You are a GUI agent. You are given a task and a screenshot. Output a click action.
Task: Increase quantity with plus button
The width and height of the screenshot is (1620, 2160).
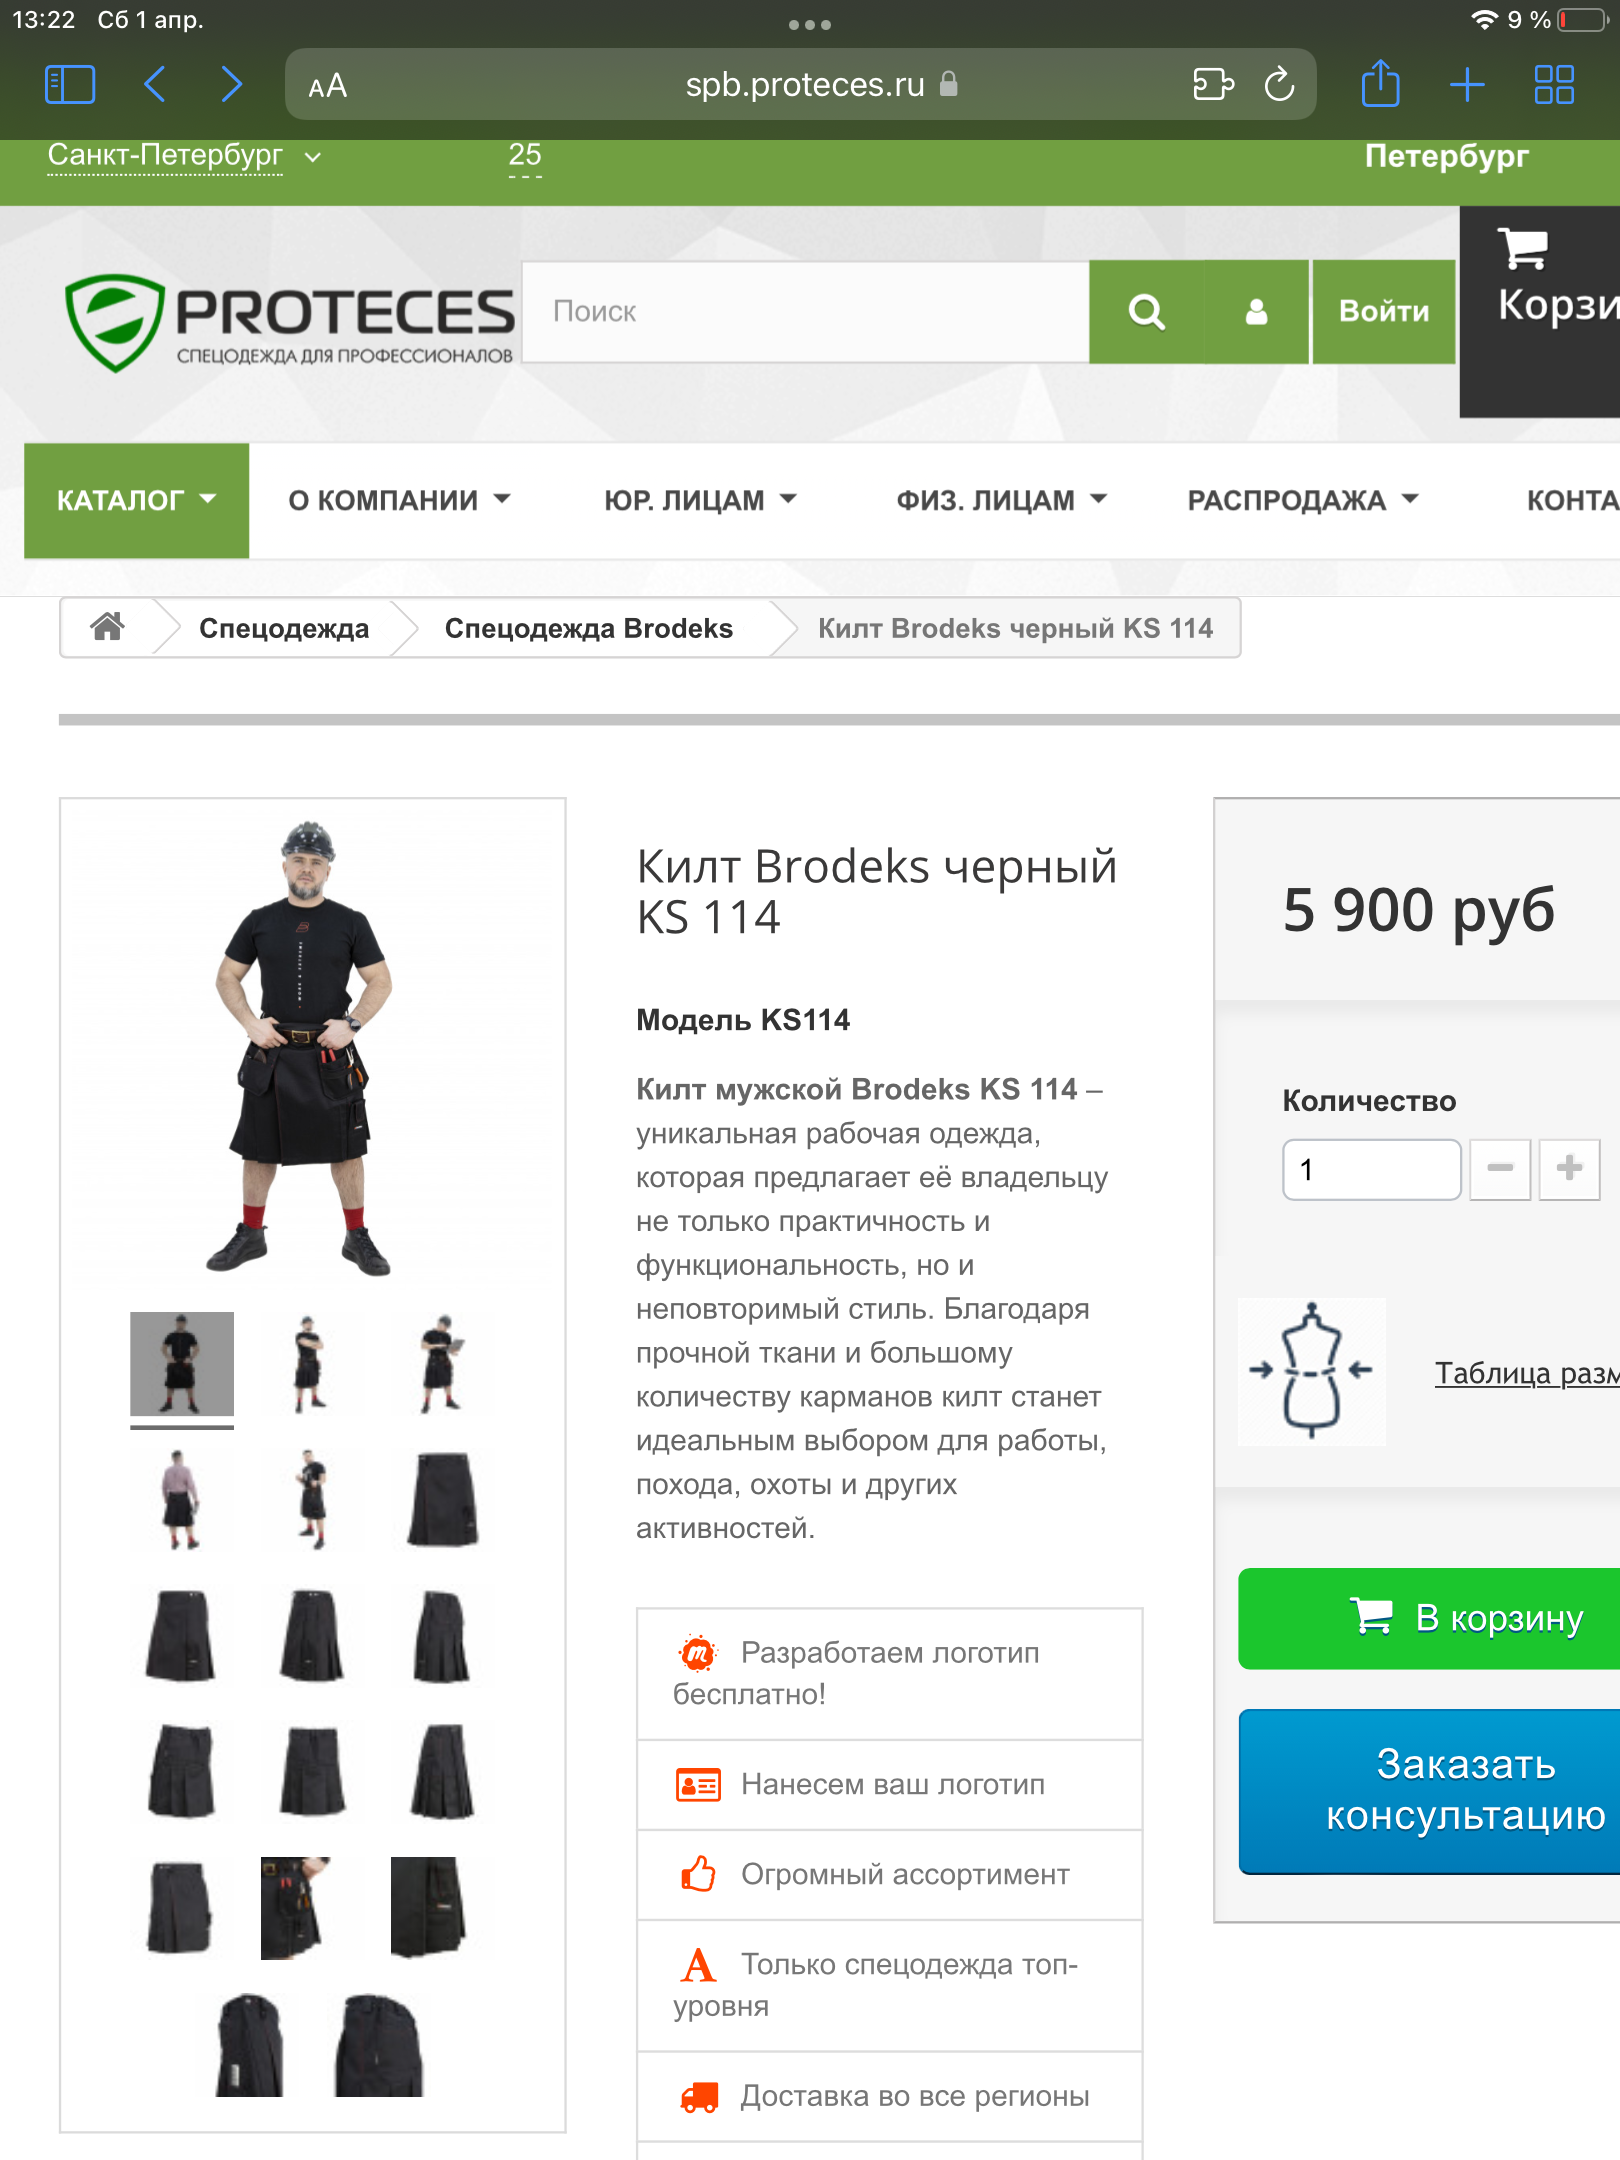[x=1569, y=1168]
